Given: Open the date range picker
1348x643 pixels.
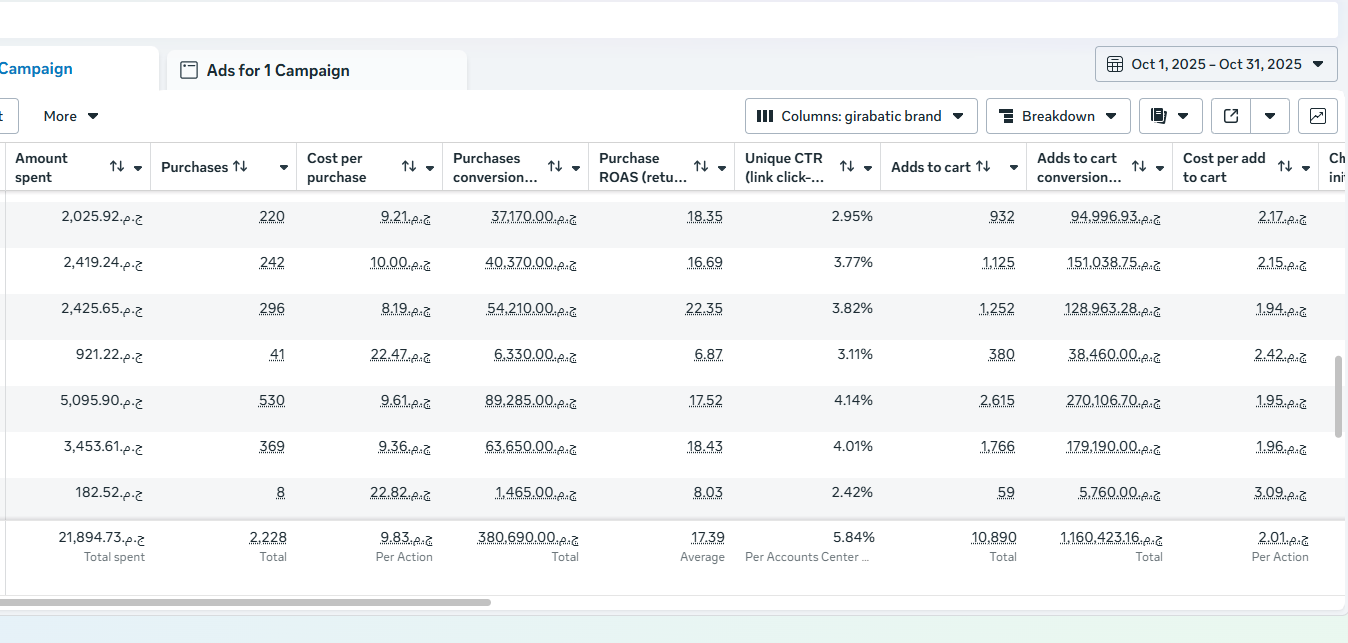Looking at the screenshot, I should [x=1216, y=64].
